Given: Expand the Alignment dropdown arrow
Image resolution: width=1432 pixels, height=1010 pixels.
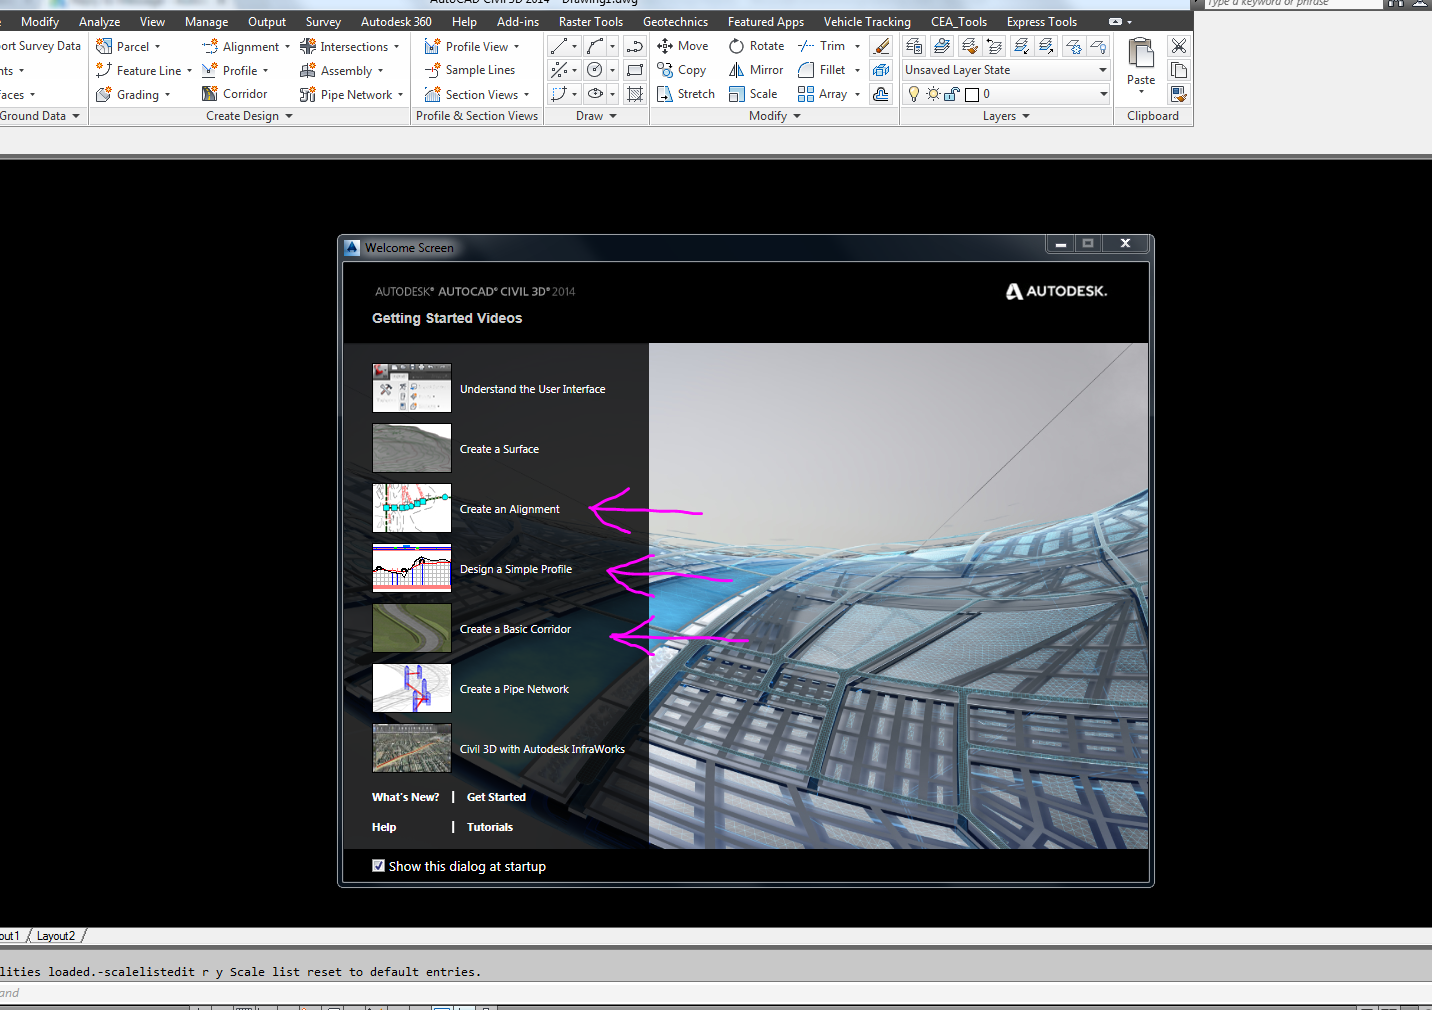Looking at the screenshot, I should click(x=287, y=47).
